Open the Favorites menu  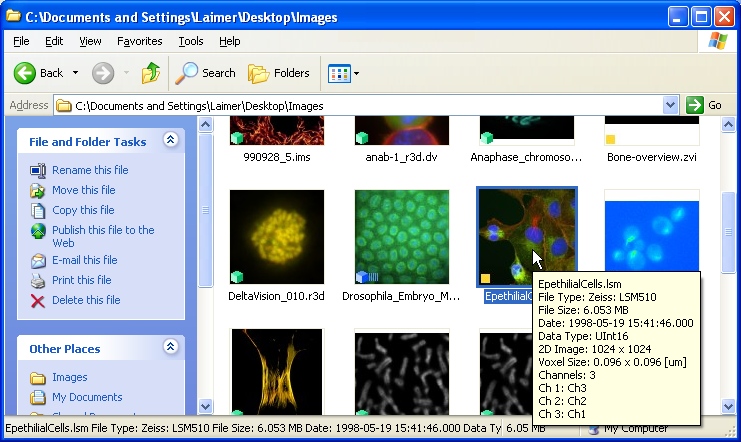point(139,42)
